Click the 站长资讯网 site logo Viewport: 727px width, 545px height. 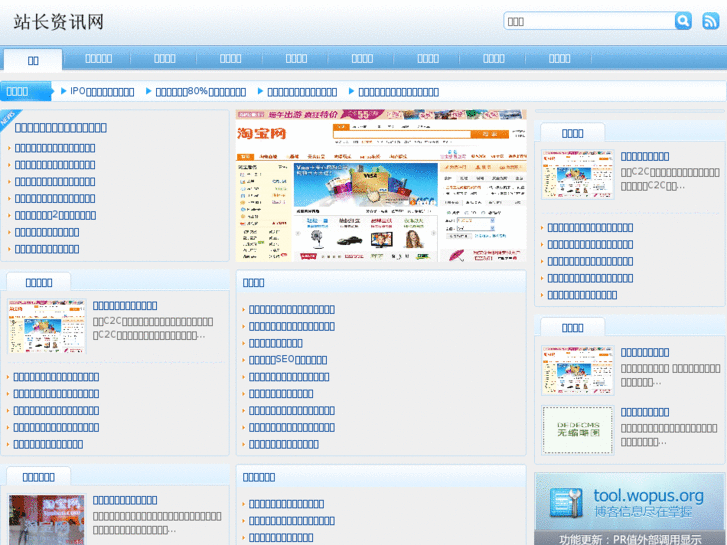pyautogui.click(x=58, y=22)
